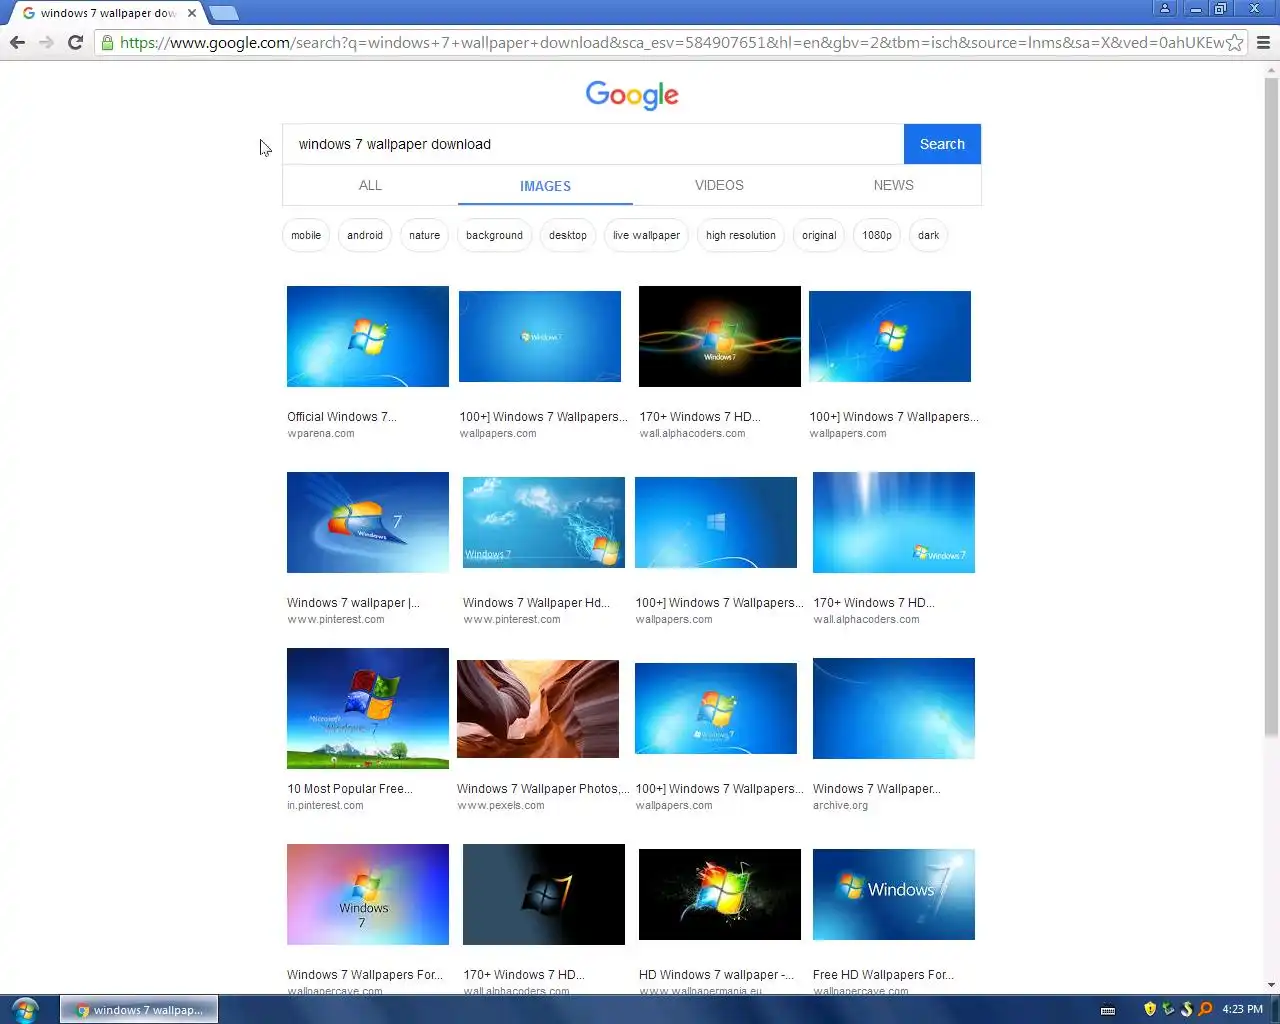Filter by the 'mobile' chip
The image size is (1280, 1024).
pyautogui.click(x=306, y=235)
